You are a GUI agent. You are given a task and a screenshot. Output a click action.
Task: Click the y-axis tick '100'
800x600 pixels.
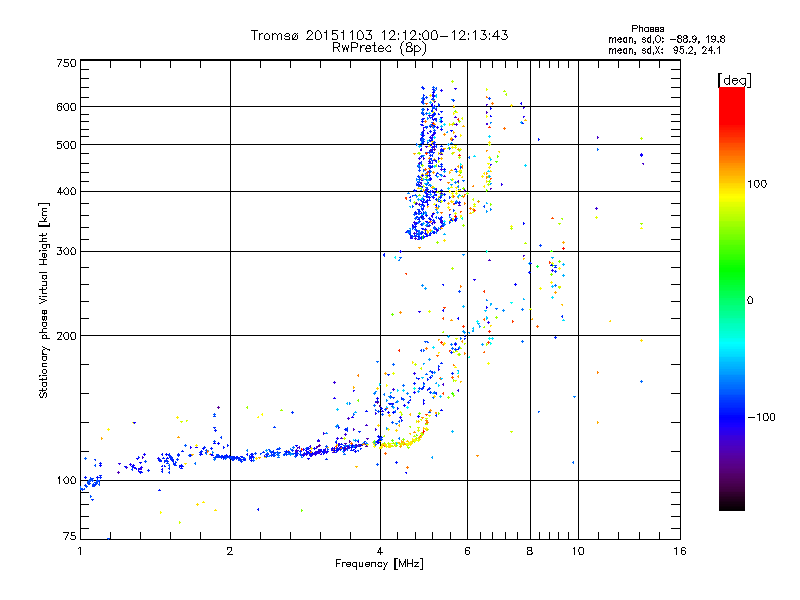coord(66,480)
